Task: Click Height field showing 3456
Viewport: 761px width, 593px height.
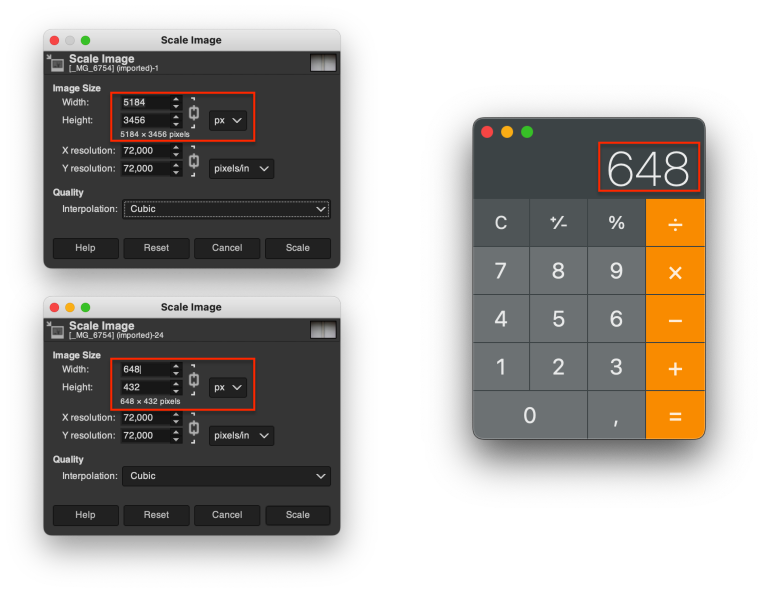Action: pos(145,120)
